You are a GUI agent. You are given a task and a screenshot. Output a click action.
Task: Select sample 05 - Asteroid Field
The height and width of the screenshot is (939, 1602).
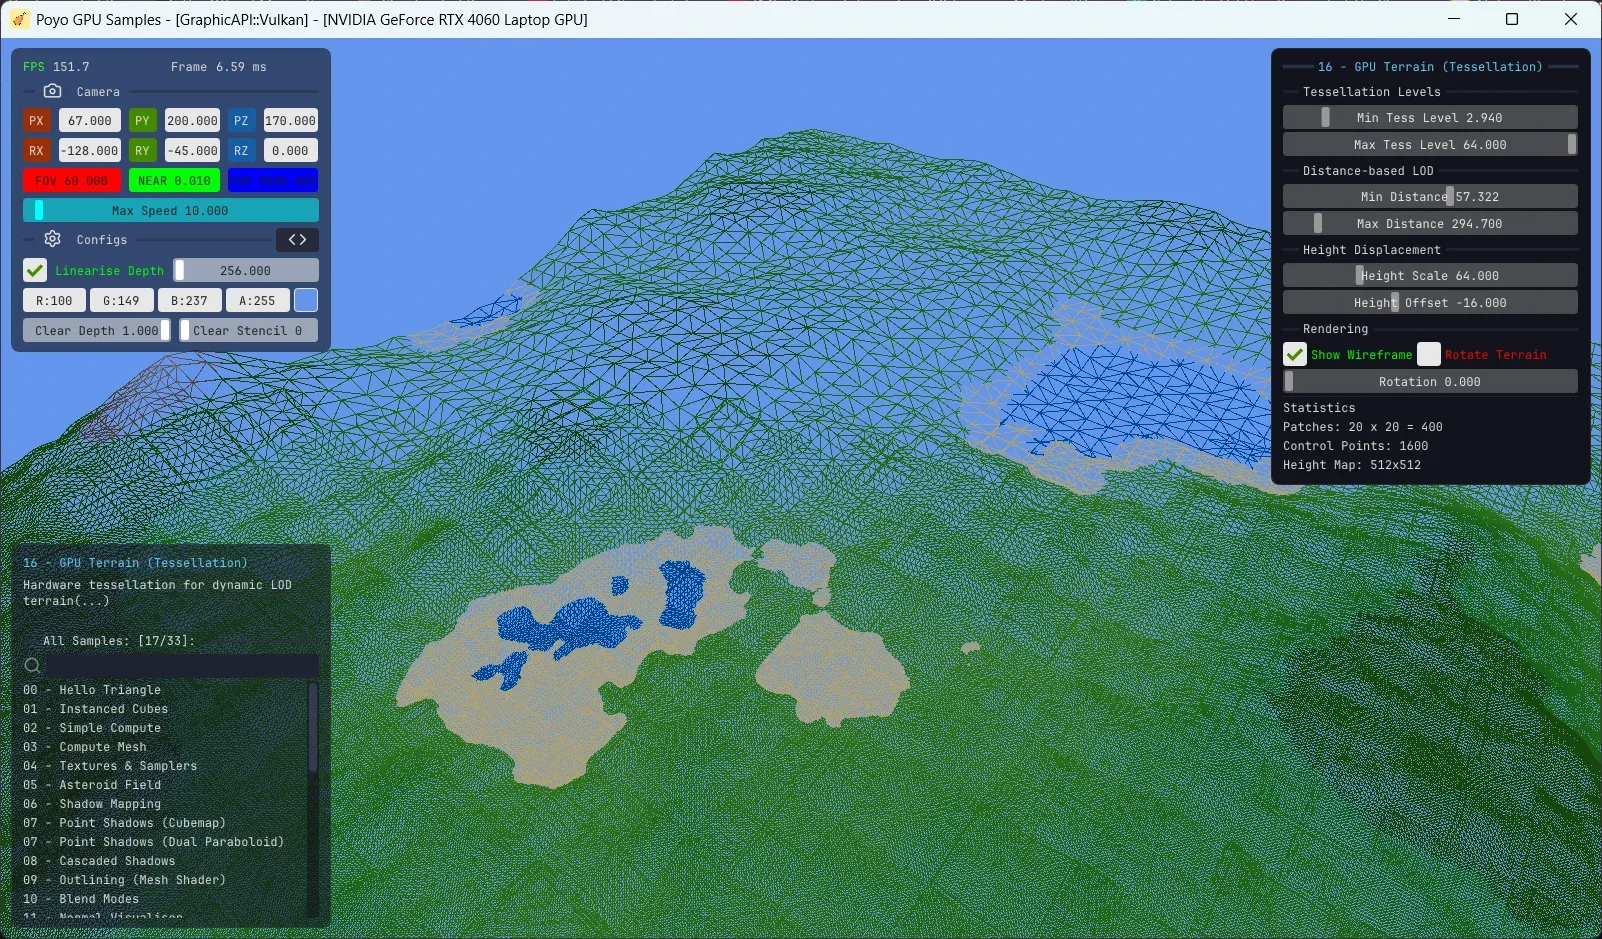92,785
